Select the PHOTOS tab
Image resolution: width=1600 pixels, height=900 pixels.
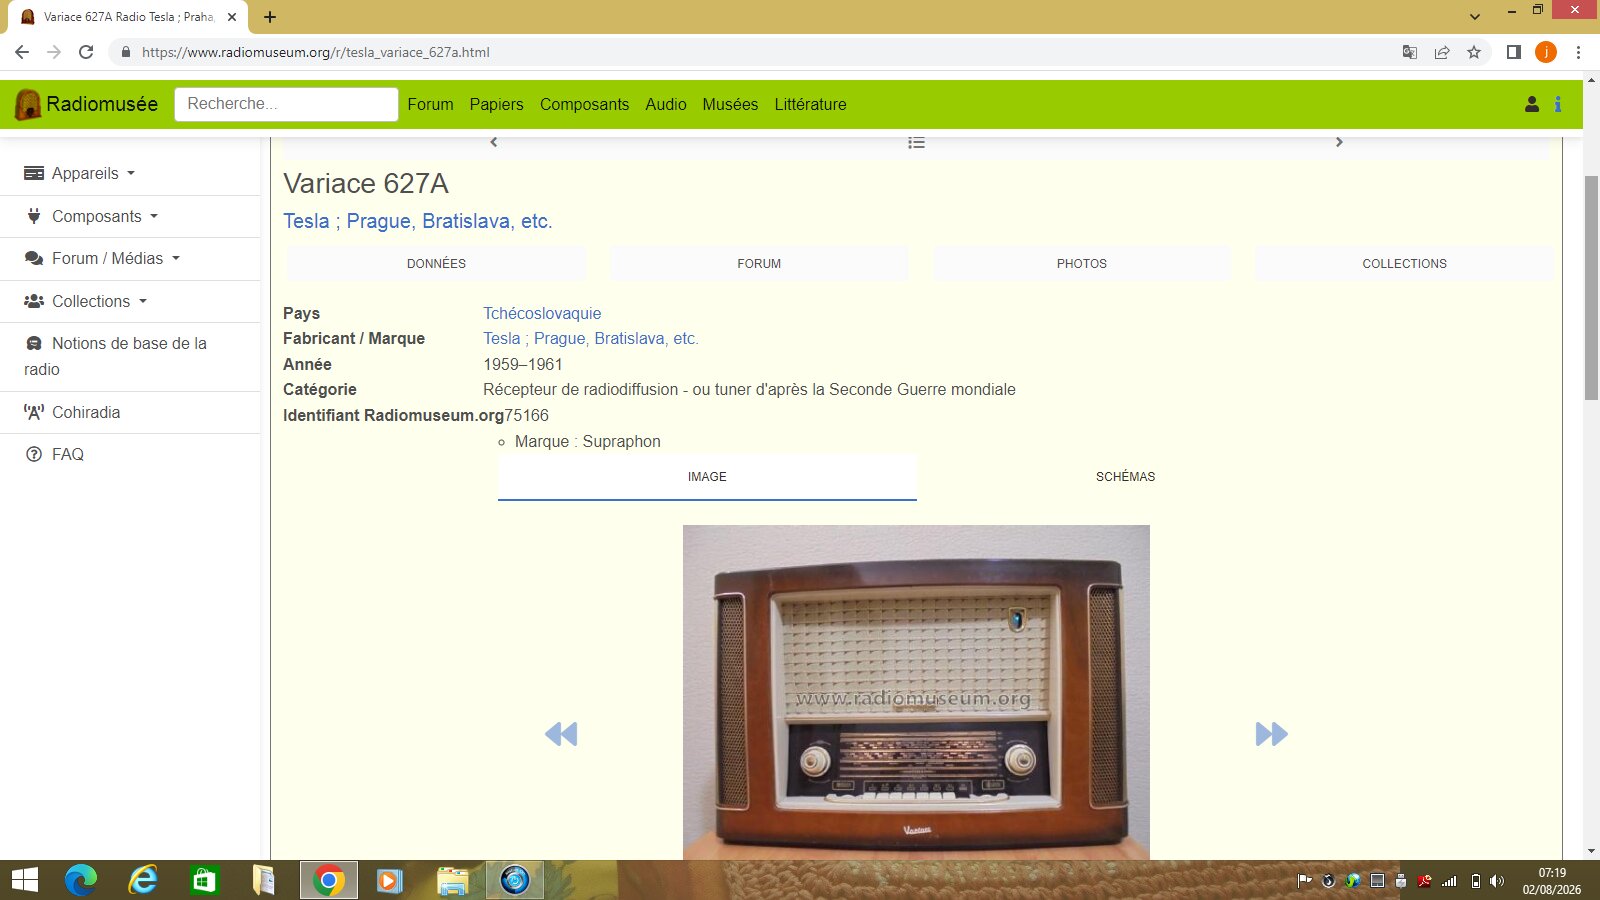point(1082,264)
